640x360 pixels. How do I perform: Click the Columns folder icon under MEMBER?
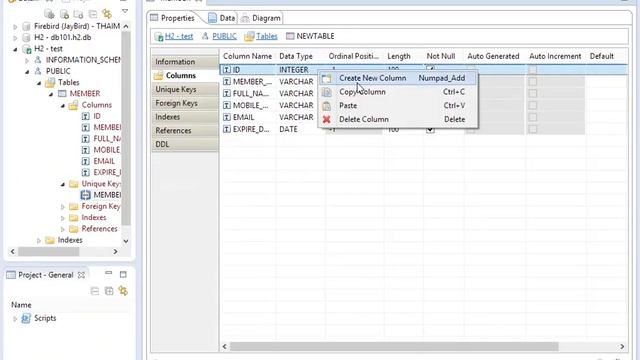click(73, 105)
